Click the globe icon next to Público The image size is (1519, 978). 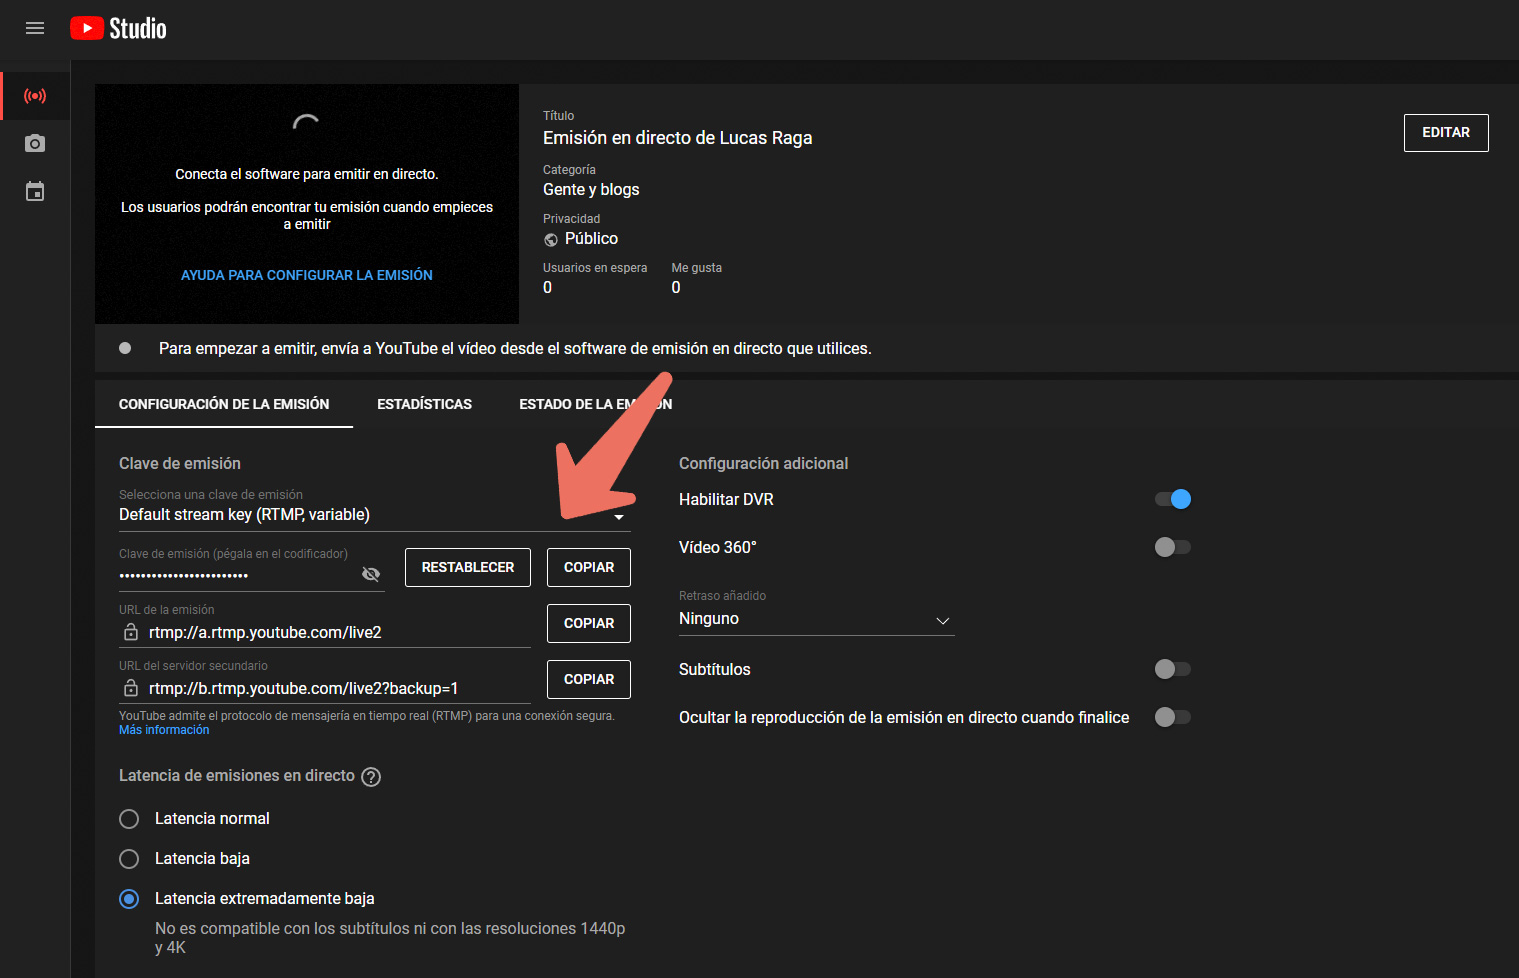tap(551, 239)
